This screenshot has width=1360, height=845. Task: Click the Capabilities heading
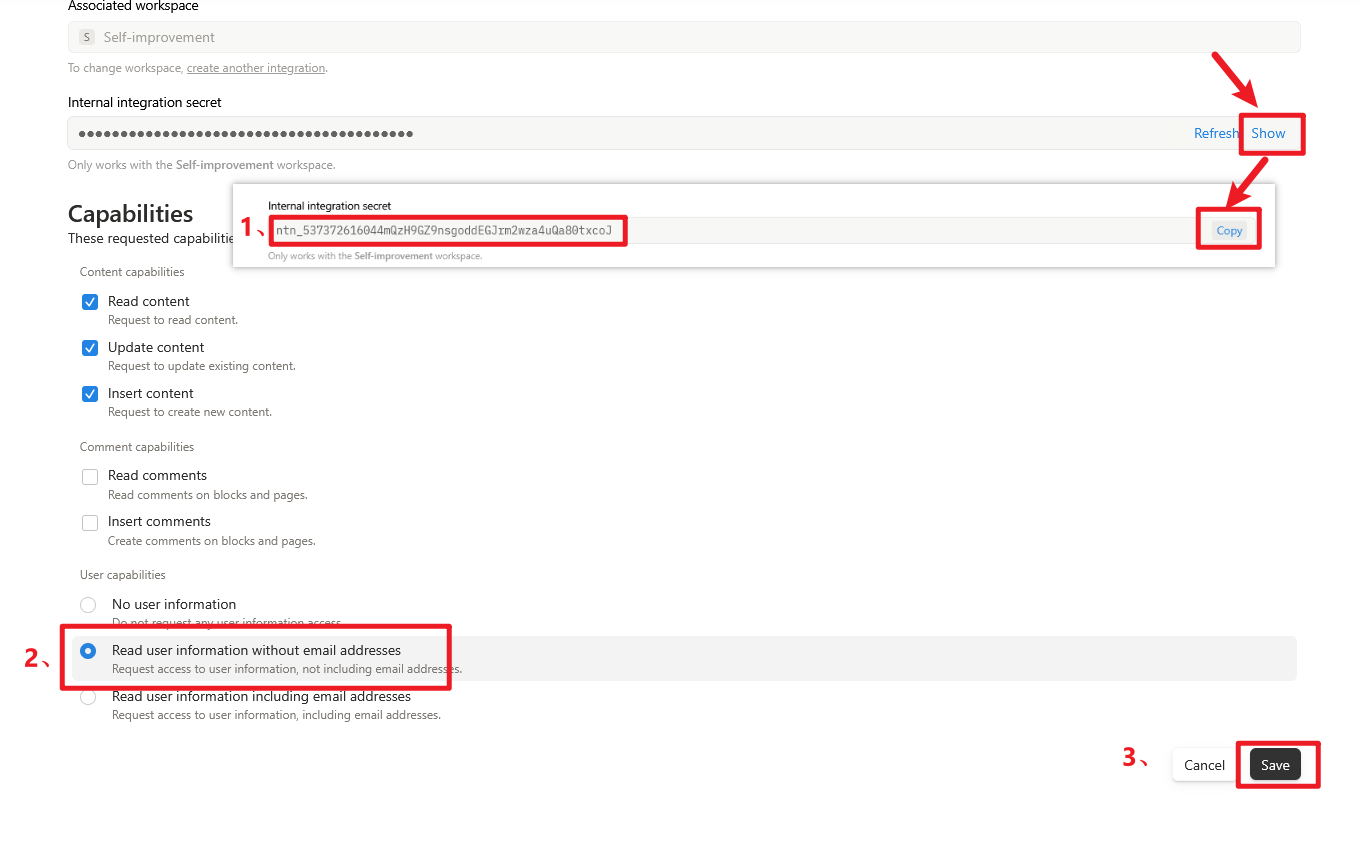(x=130, y=214)
